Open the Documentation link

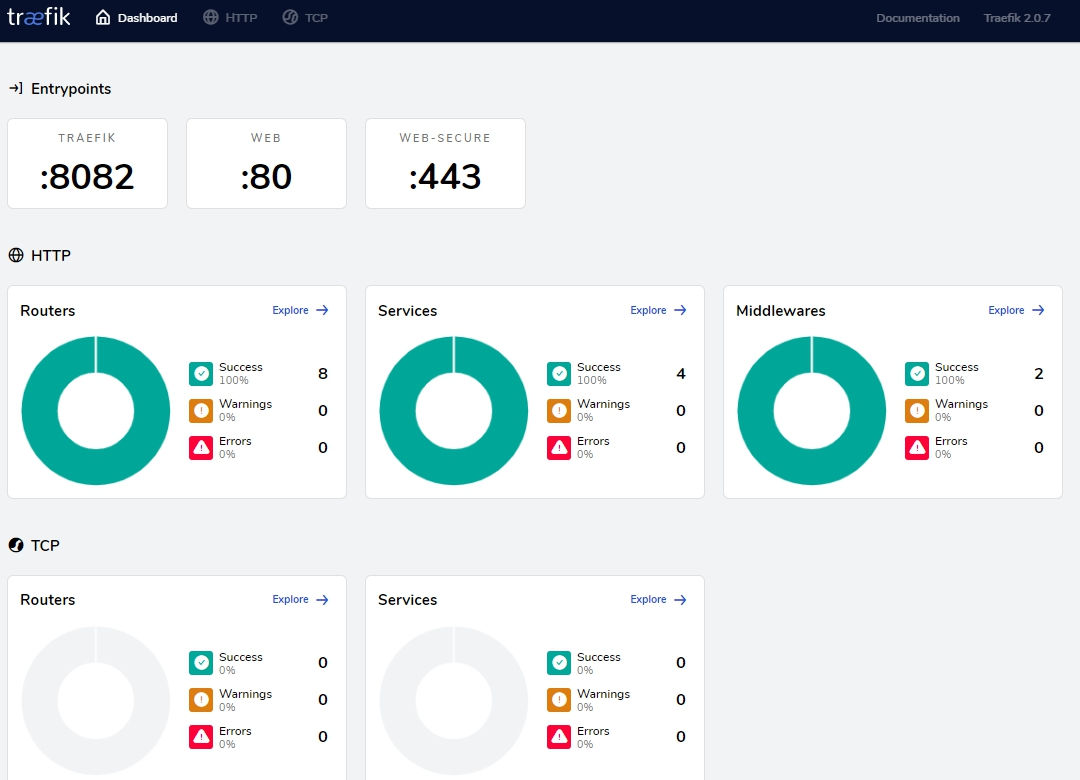tap(917, 18)
